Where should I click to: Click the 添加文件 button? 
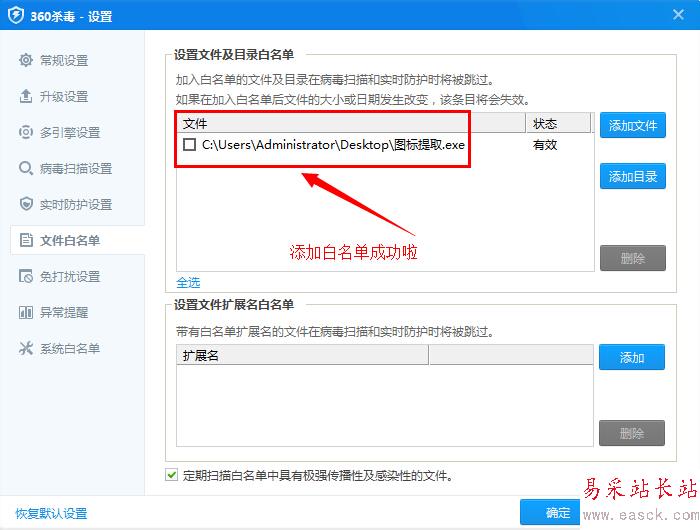click(x=633, y=125)
